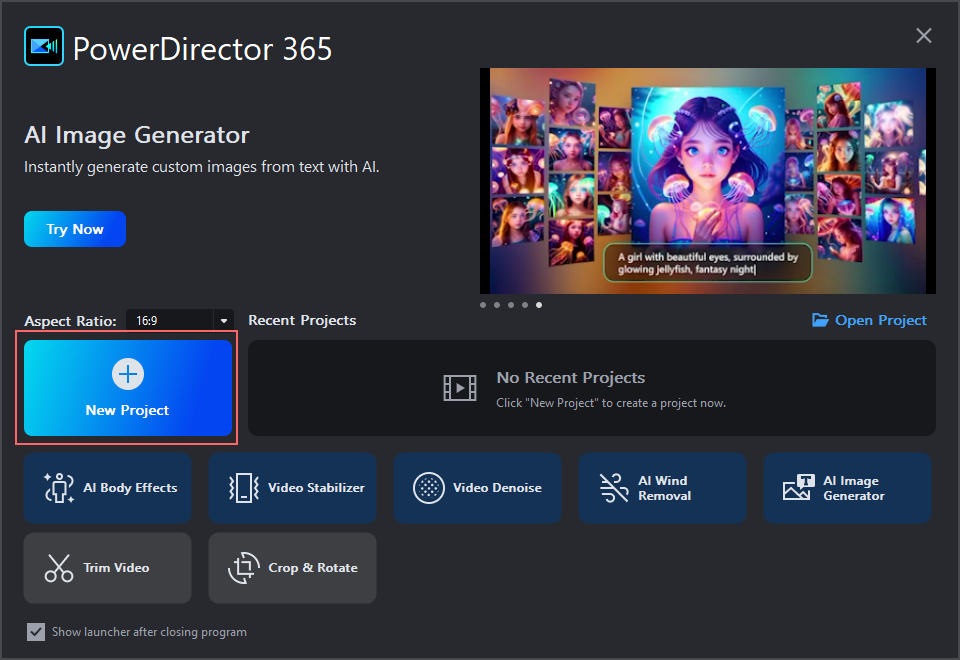Go to first banner slide dot
This screenshot has height=660, width=960.
tap(483, 305)
